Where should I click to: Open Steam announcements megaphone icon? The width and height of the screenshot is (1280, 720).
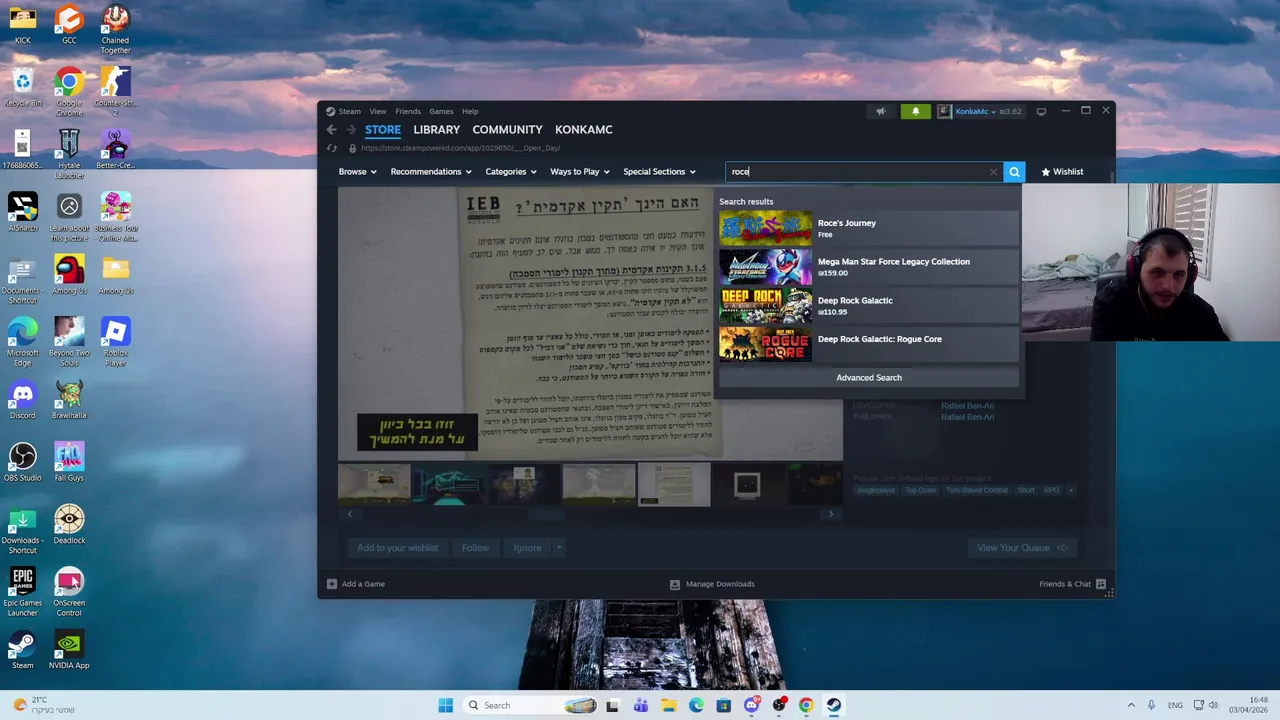[881, 112]
